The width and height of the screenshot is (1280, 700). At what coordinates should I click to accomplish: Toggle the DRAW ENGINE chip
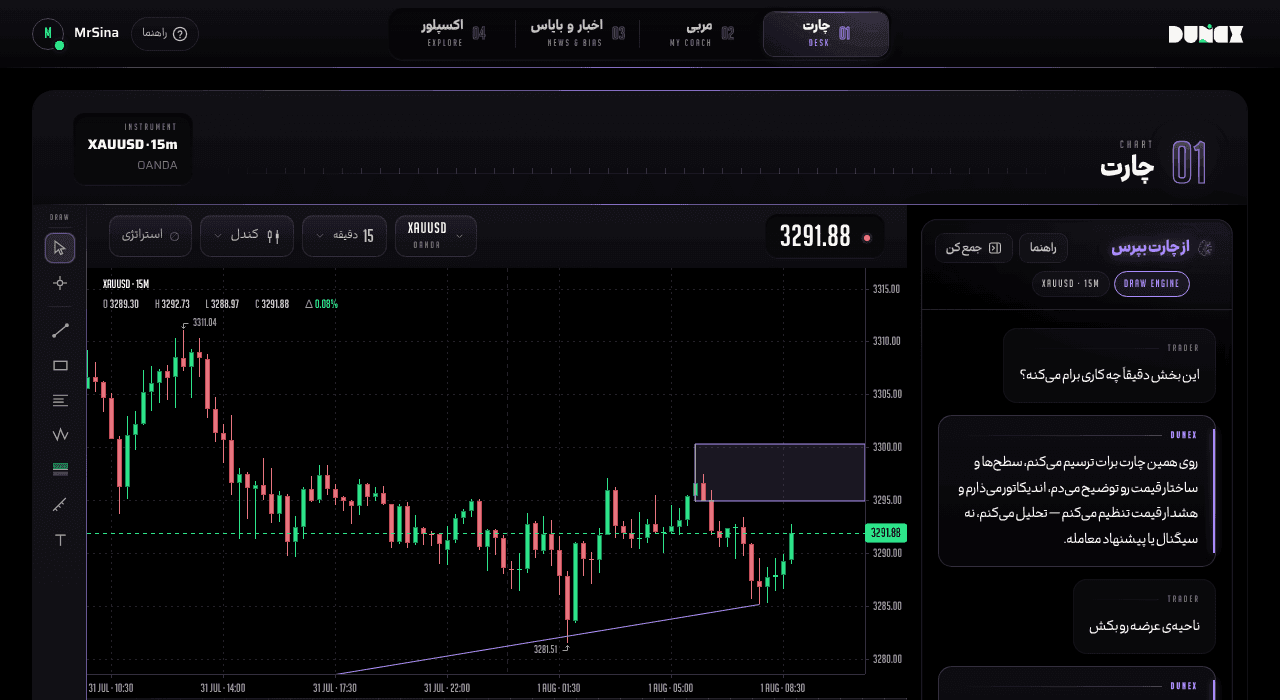tap(1151, 284)
